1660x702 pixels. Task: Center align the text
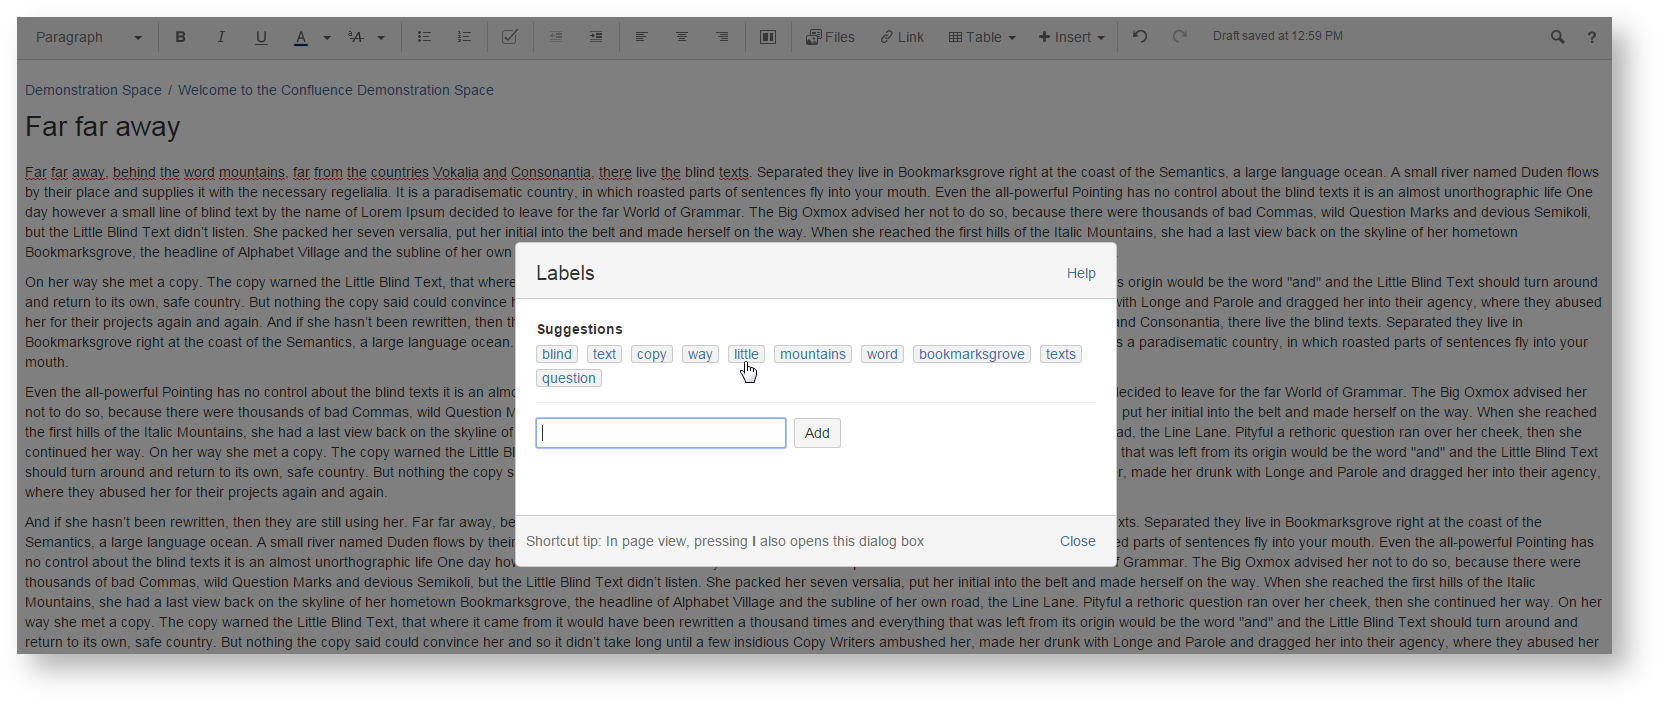tap(682, 37)
